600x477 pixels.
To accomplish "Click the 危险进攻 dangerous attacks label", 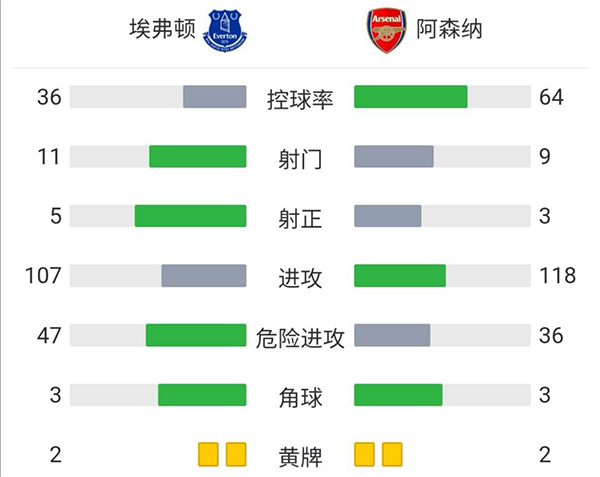I will (300, 339).
